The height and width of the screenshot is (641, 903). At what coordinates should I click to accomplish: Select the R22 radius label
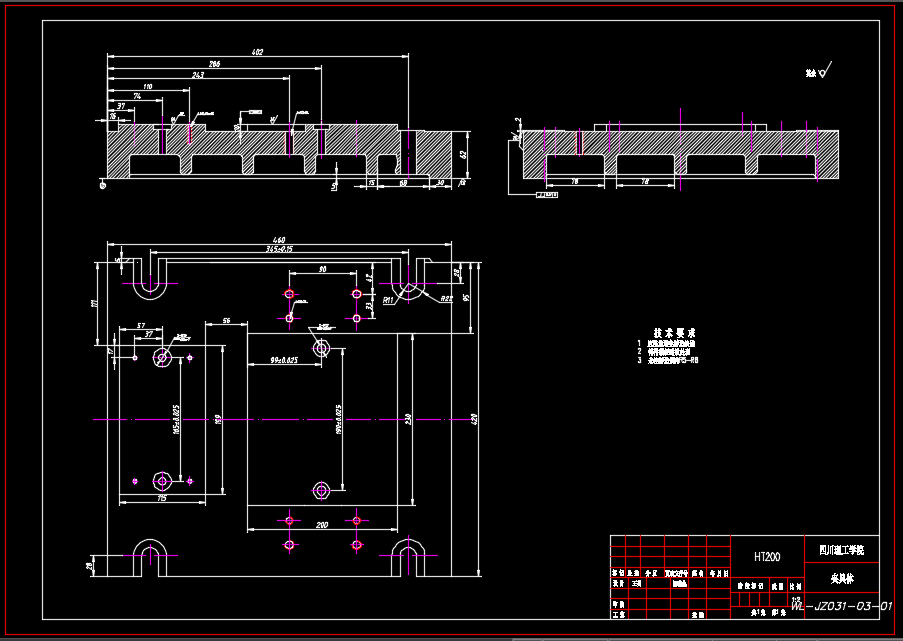pos(446,299)
